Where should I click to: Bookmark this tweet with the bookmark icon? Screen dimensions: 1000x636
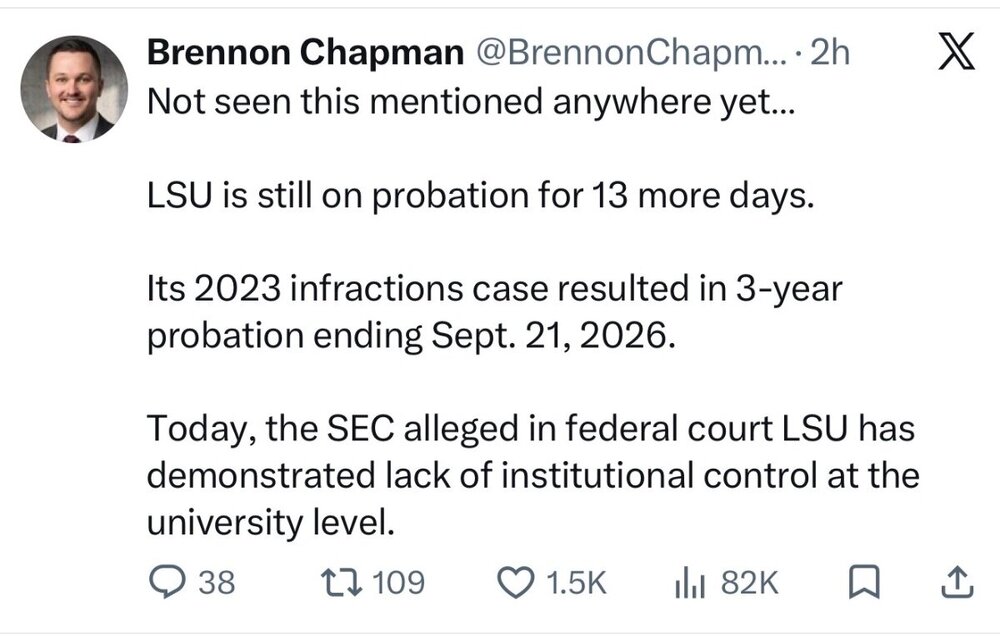[864, 582]
